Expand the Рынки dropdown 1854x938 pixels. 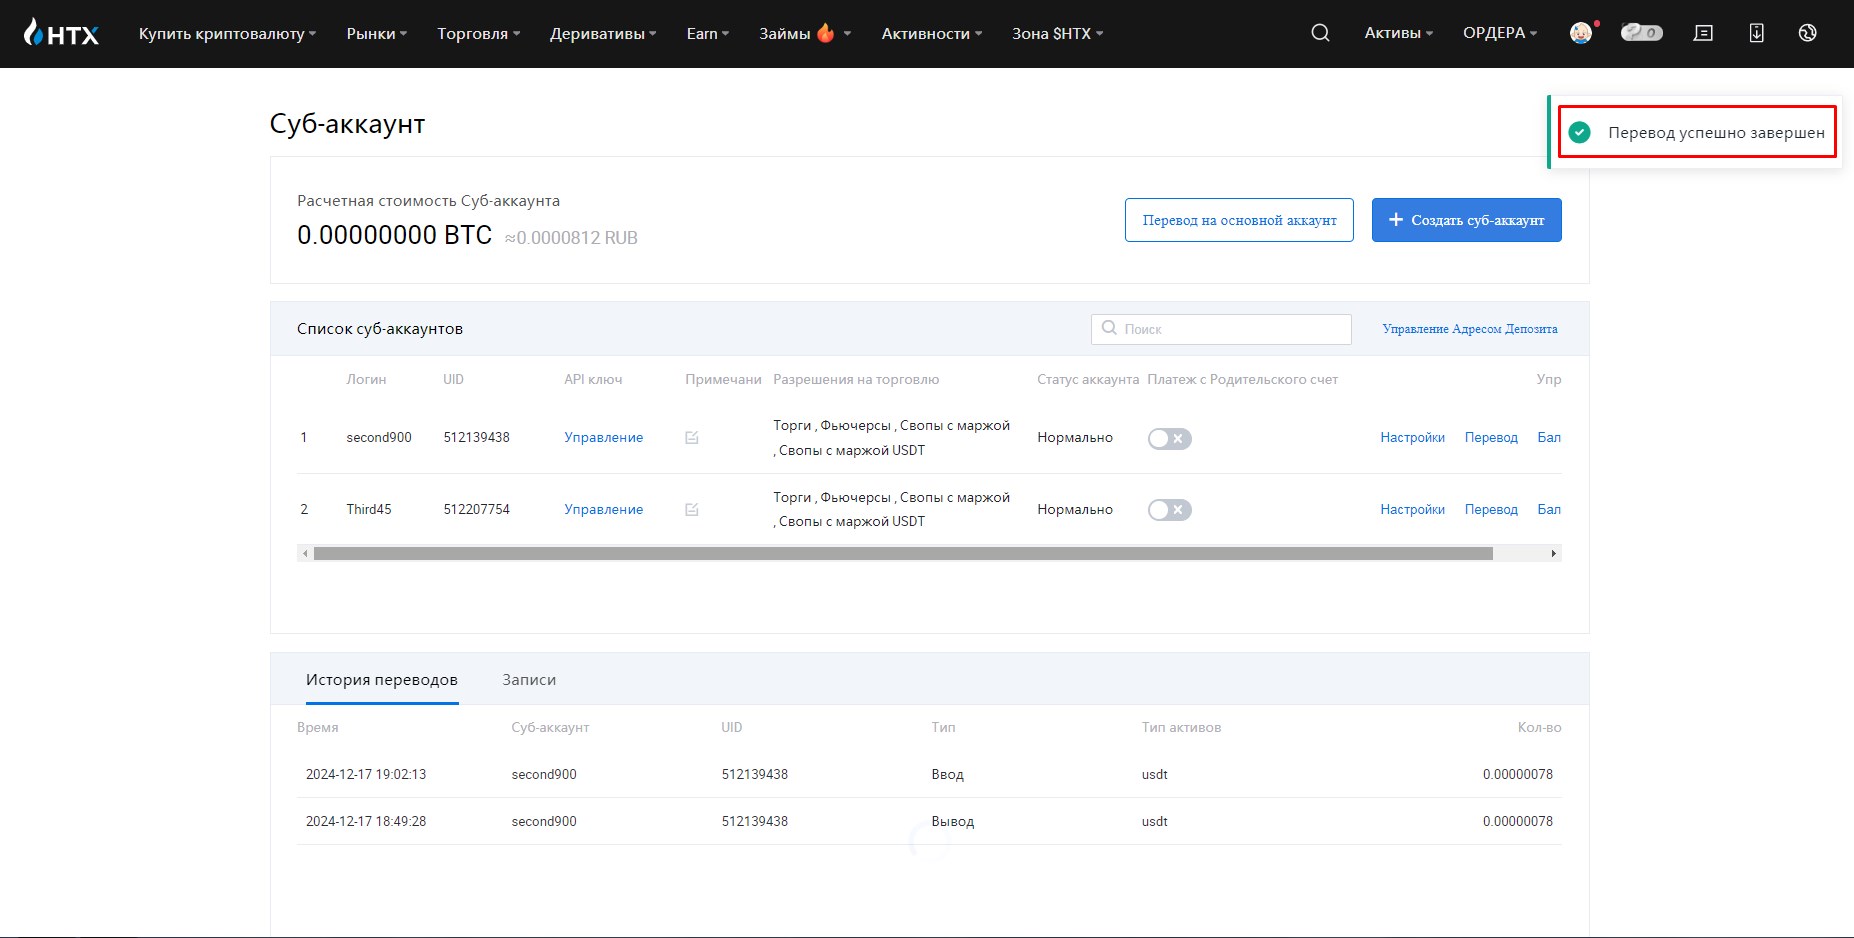[377, 33]
